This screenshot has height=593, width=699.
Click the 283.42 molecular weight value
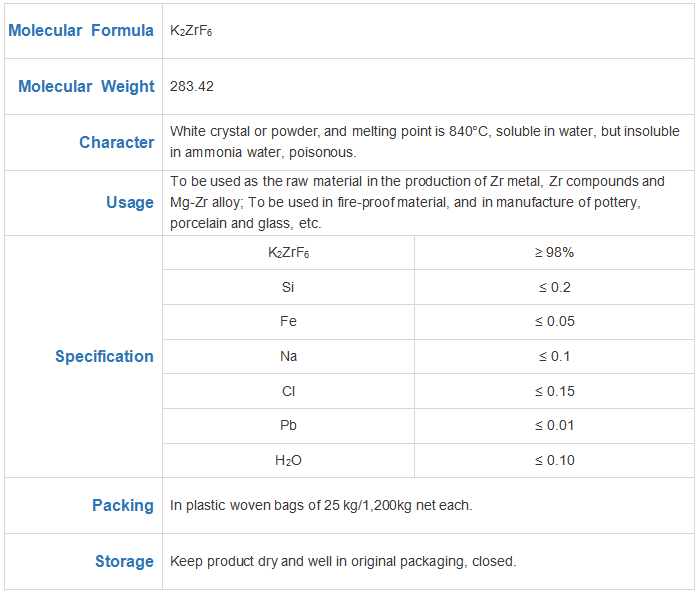[x=192, y=86]
